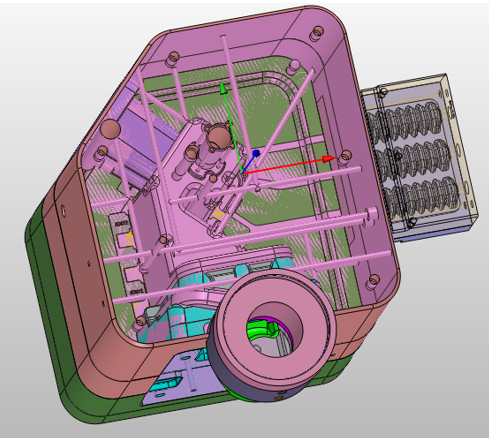Click the green Y-axis arrow tip
This screenshot has height=439, width=489.
click(223, 87)
